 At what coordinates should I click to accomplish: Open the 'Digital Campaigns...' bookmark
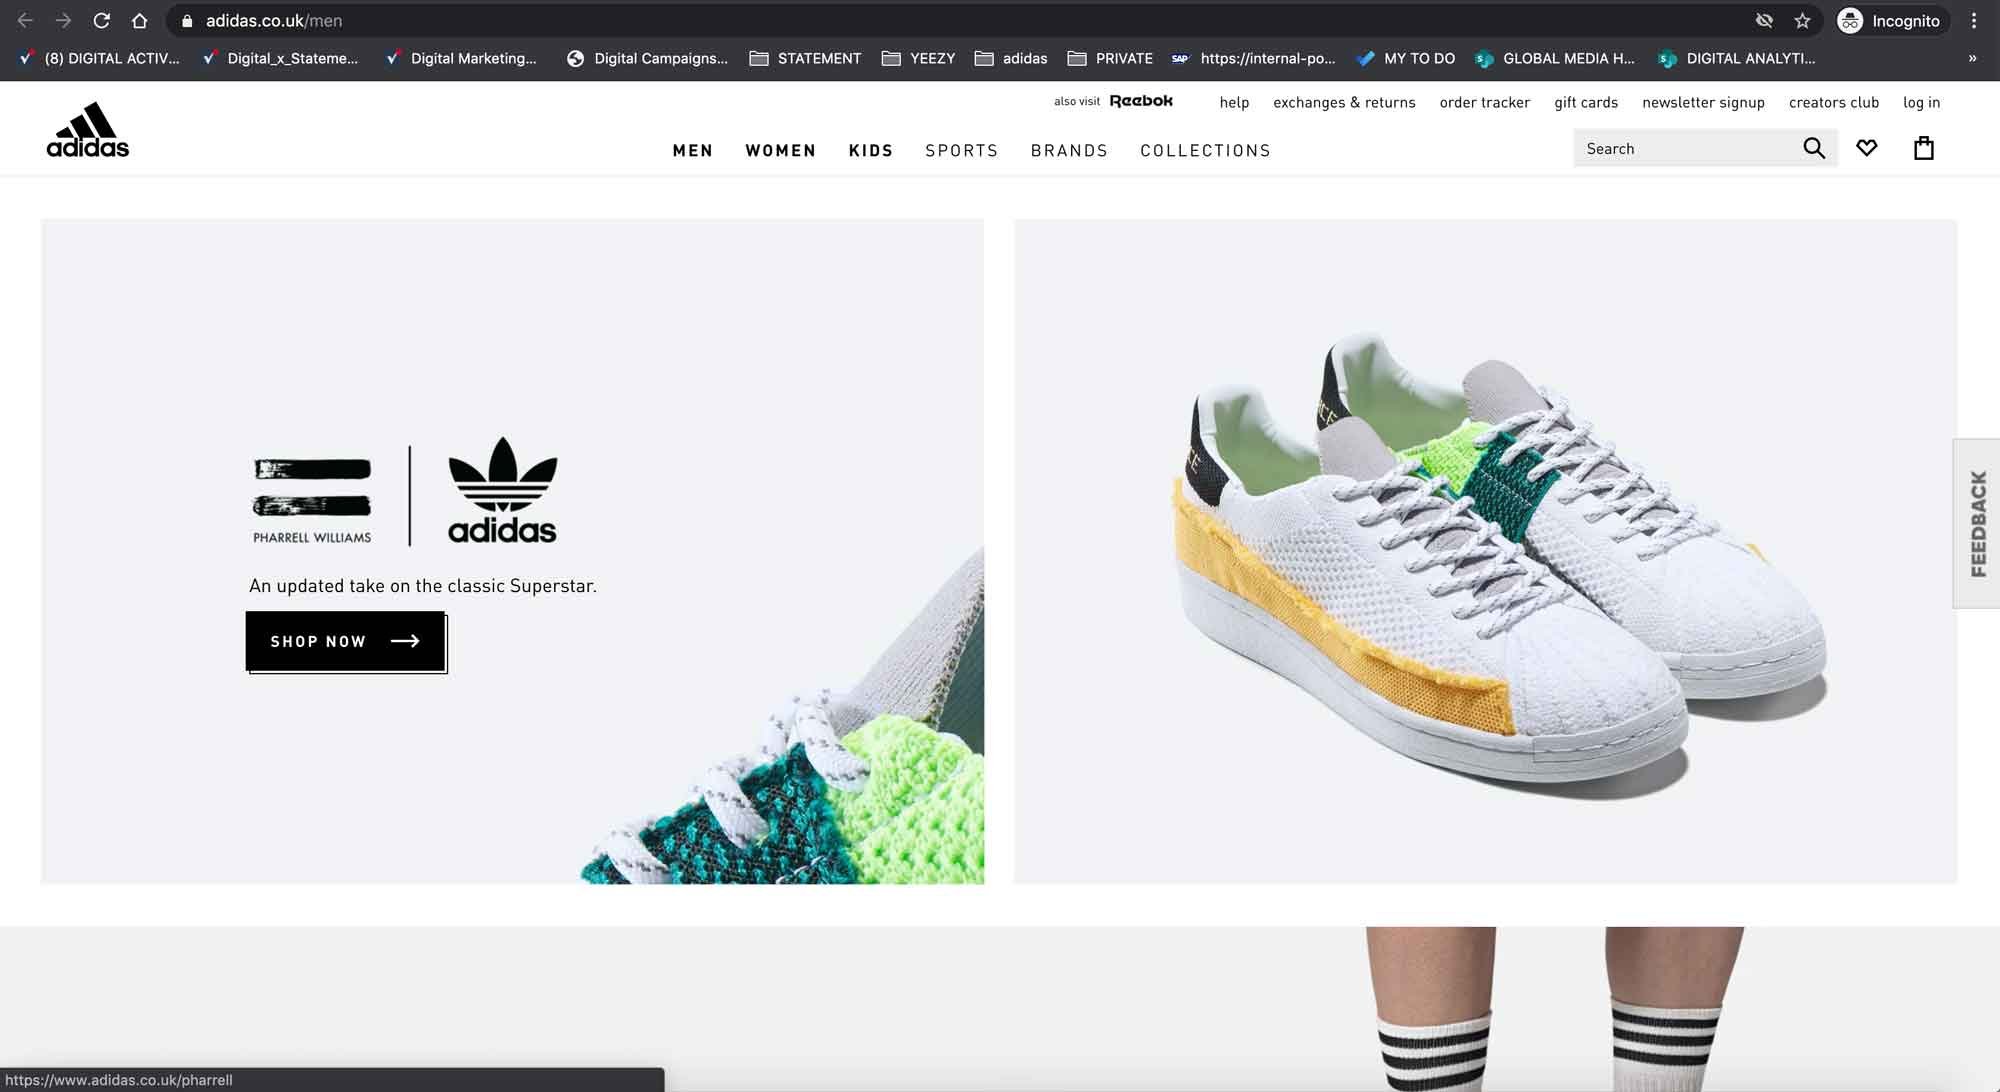(x=647, y=58)
